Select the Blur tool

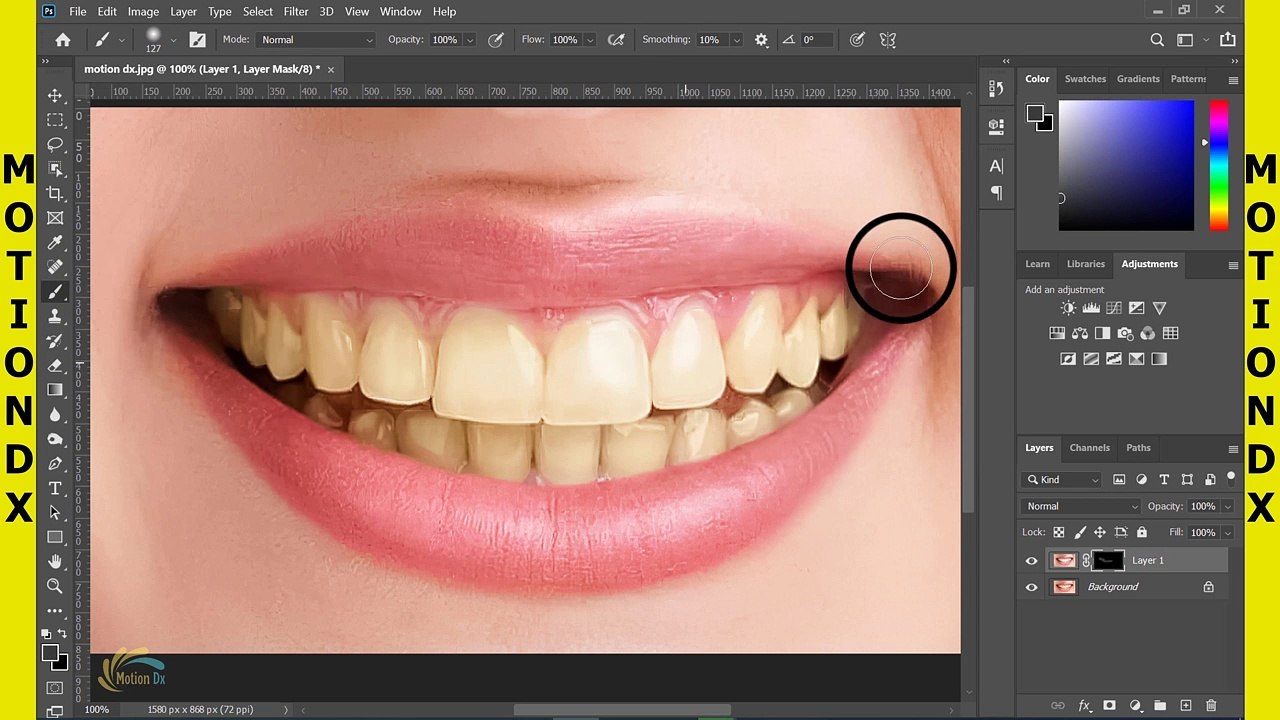(x=55, y=414)
